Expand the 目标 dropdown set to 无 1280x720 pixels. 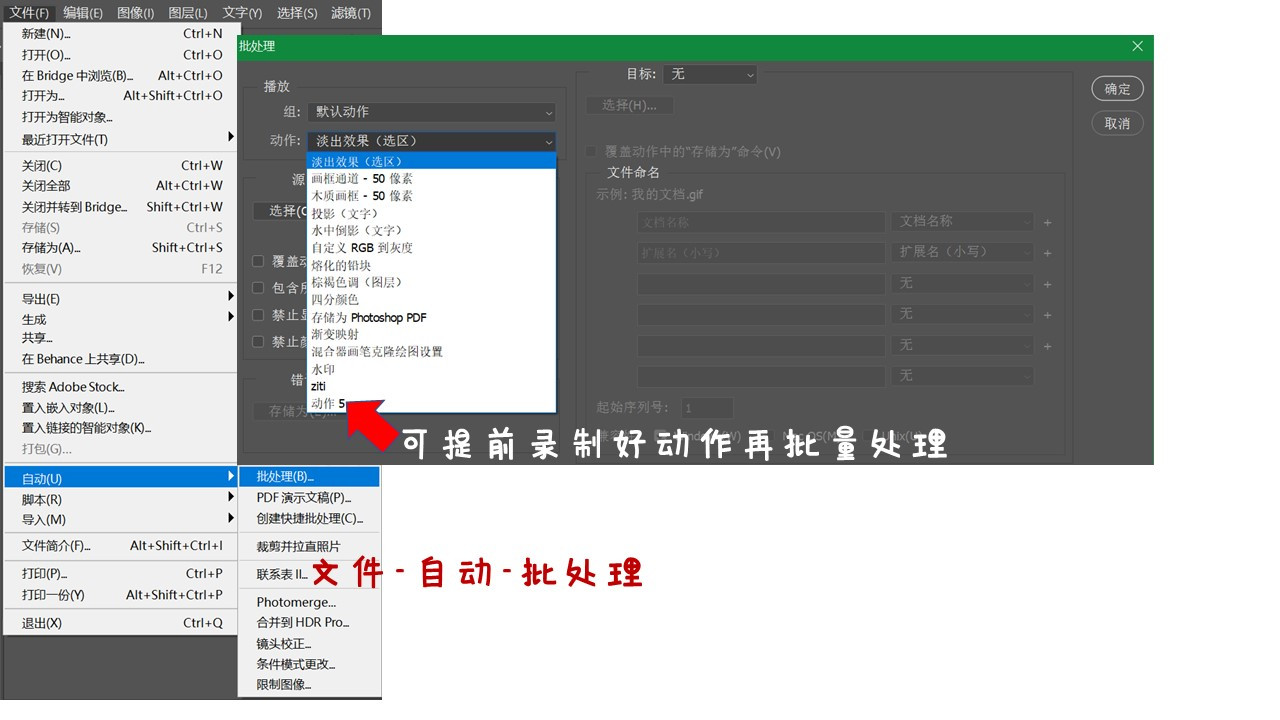click(x=710, y=74)
